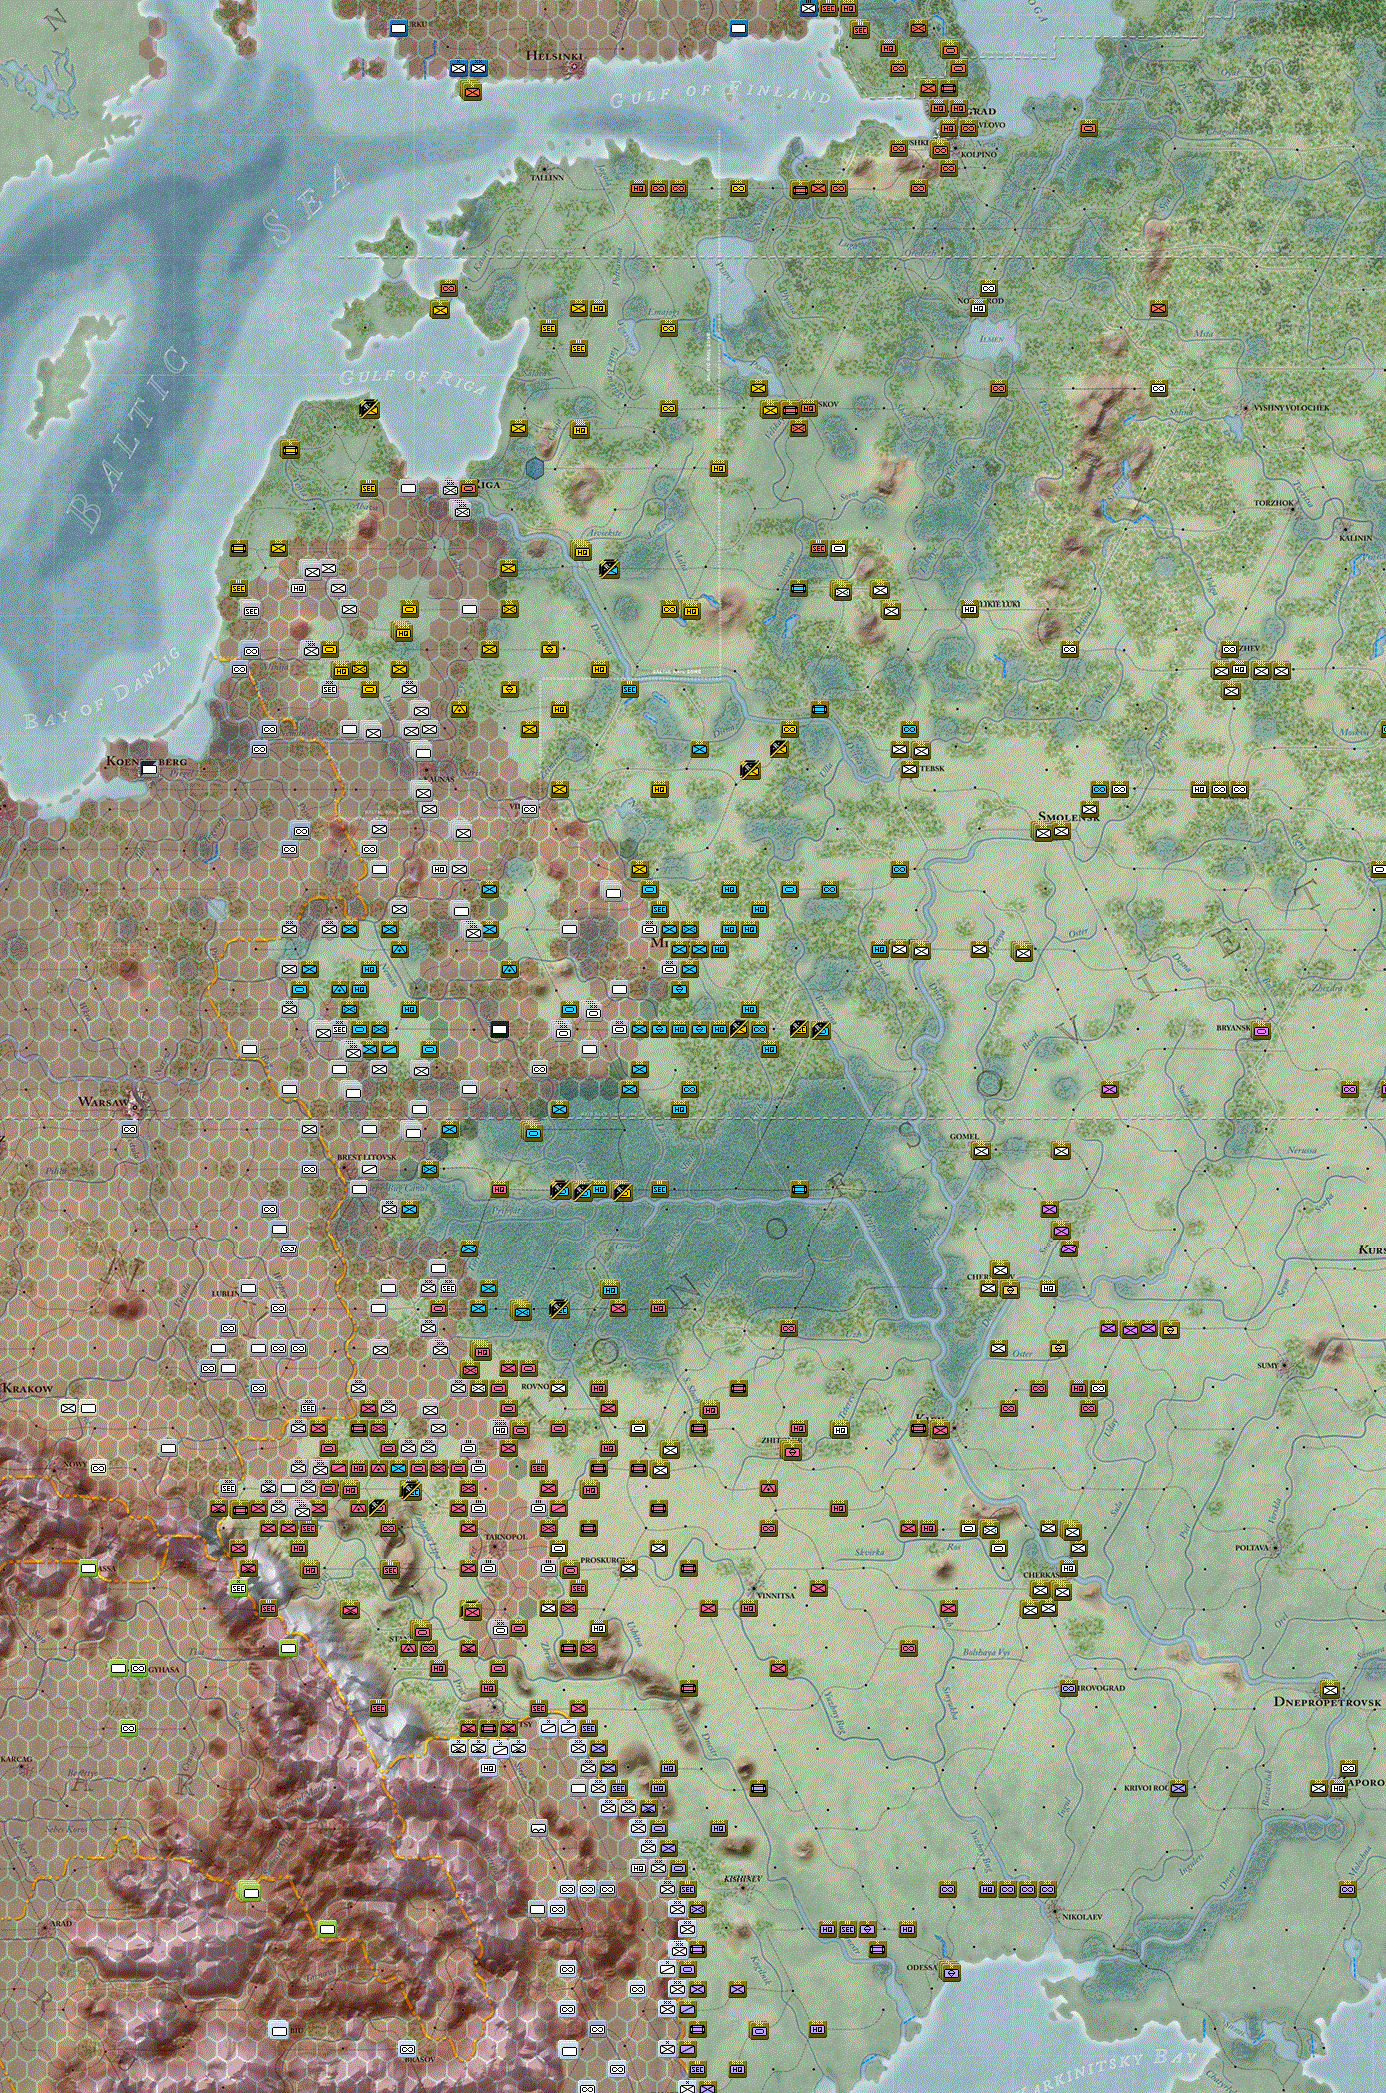Select the unit counter just below Warsaw
1386x2093 pixels.
[129, 1129]
